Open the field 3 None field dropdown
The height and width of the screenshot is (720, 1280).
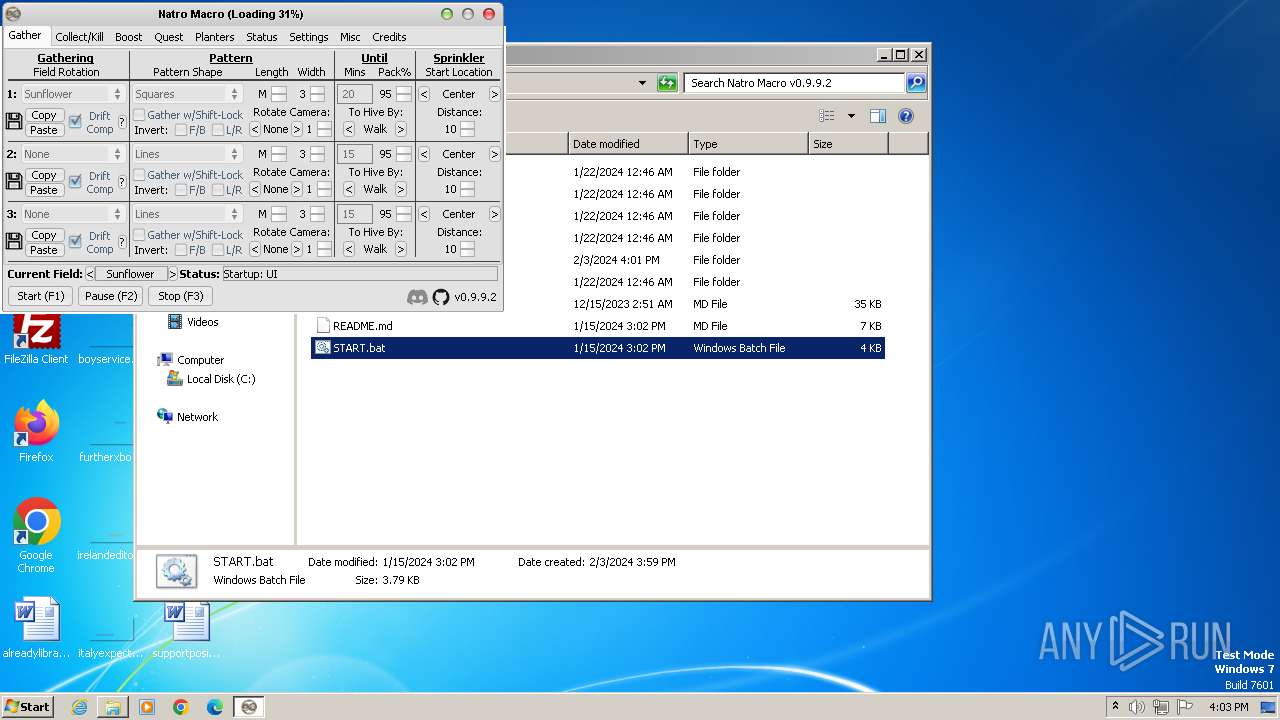[x=73, y=214]
